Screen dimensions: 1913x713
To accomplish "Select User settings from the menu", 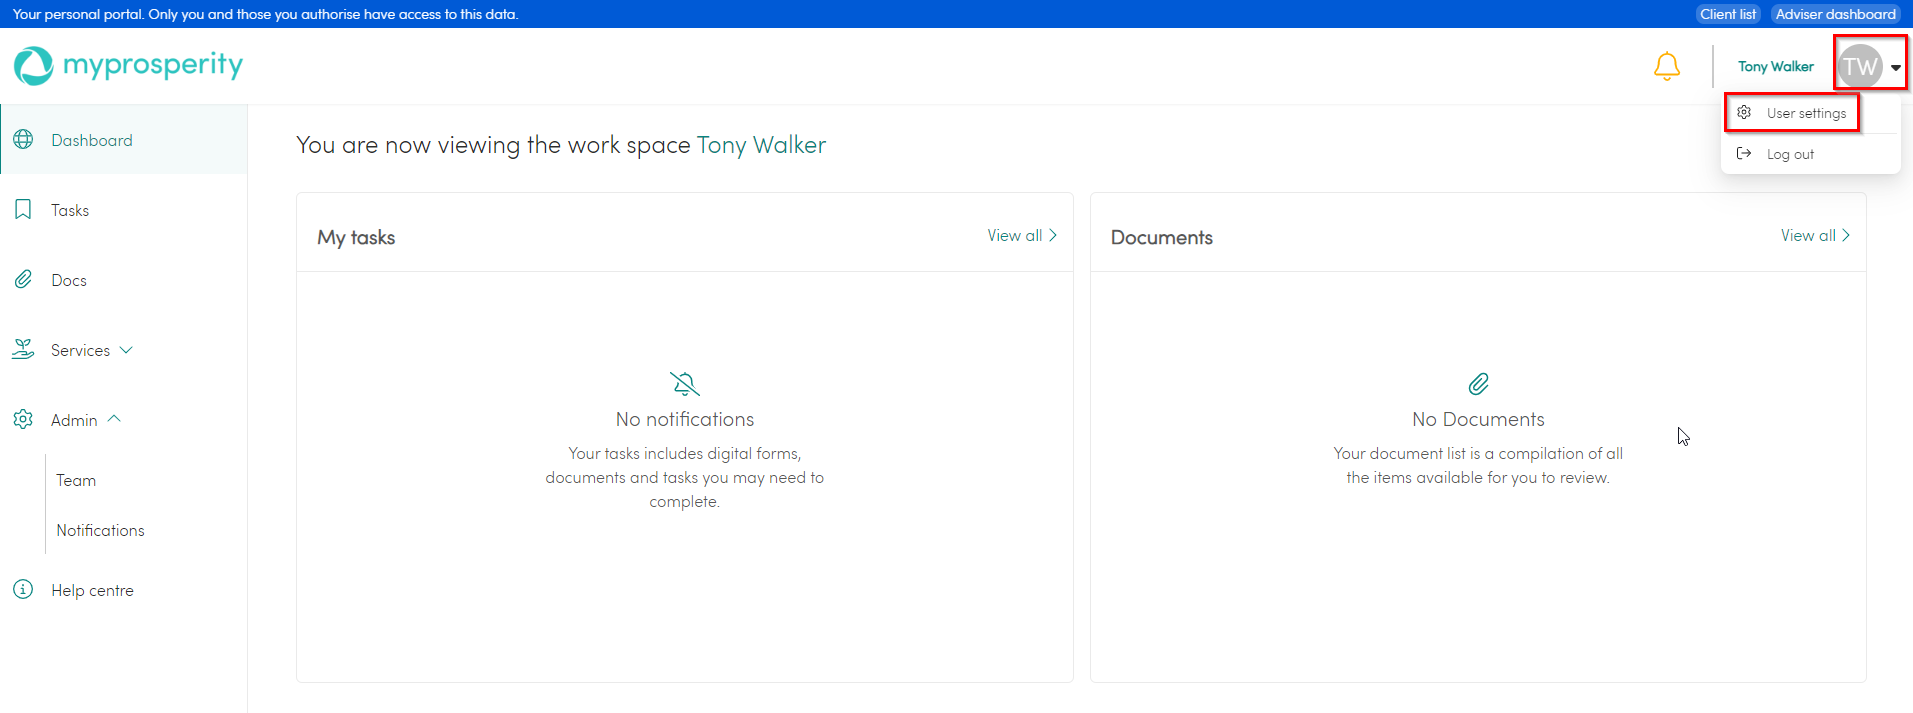I will pyautogui.click(x=1805, y=113).
